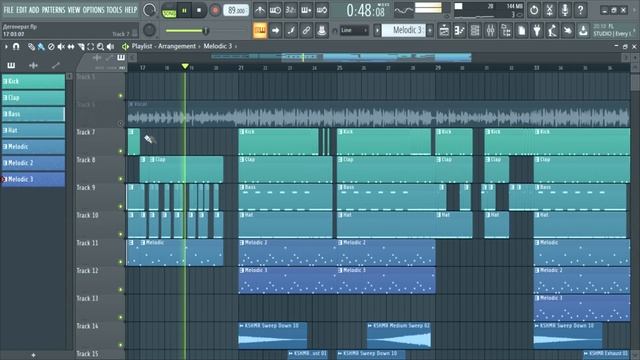Select the Playback speaker tool
Screen dimensions: 640x360
pyautogui.click(x=110, y=47)
